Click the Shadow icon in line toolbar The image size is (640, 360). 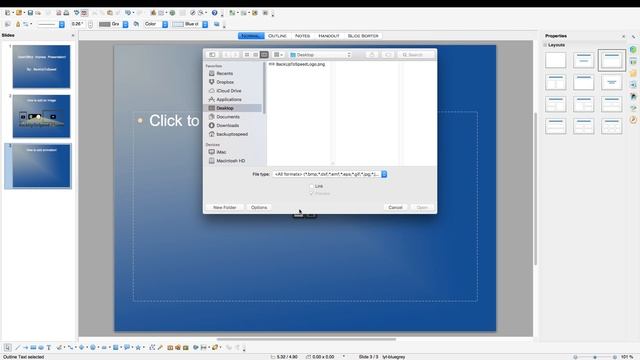[217, 24]
